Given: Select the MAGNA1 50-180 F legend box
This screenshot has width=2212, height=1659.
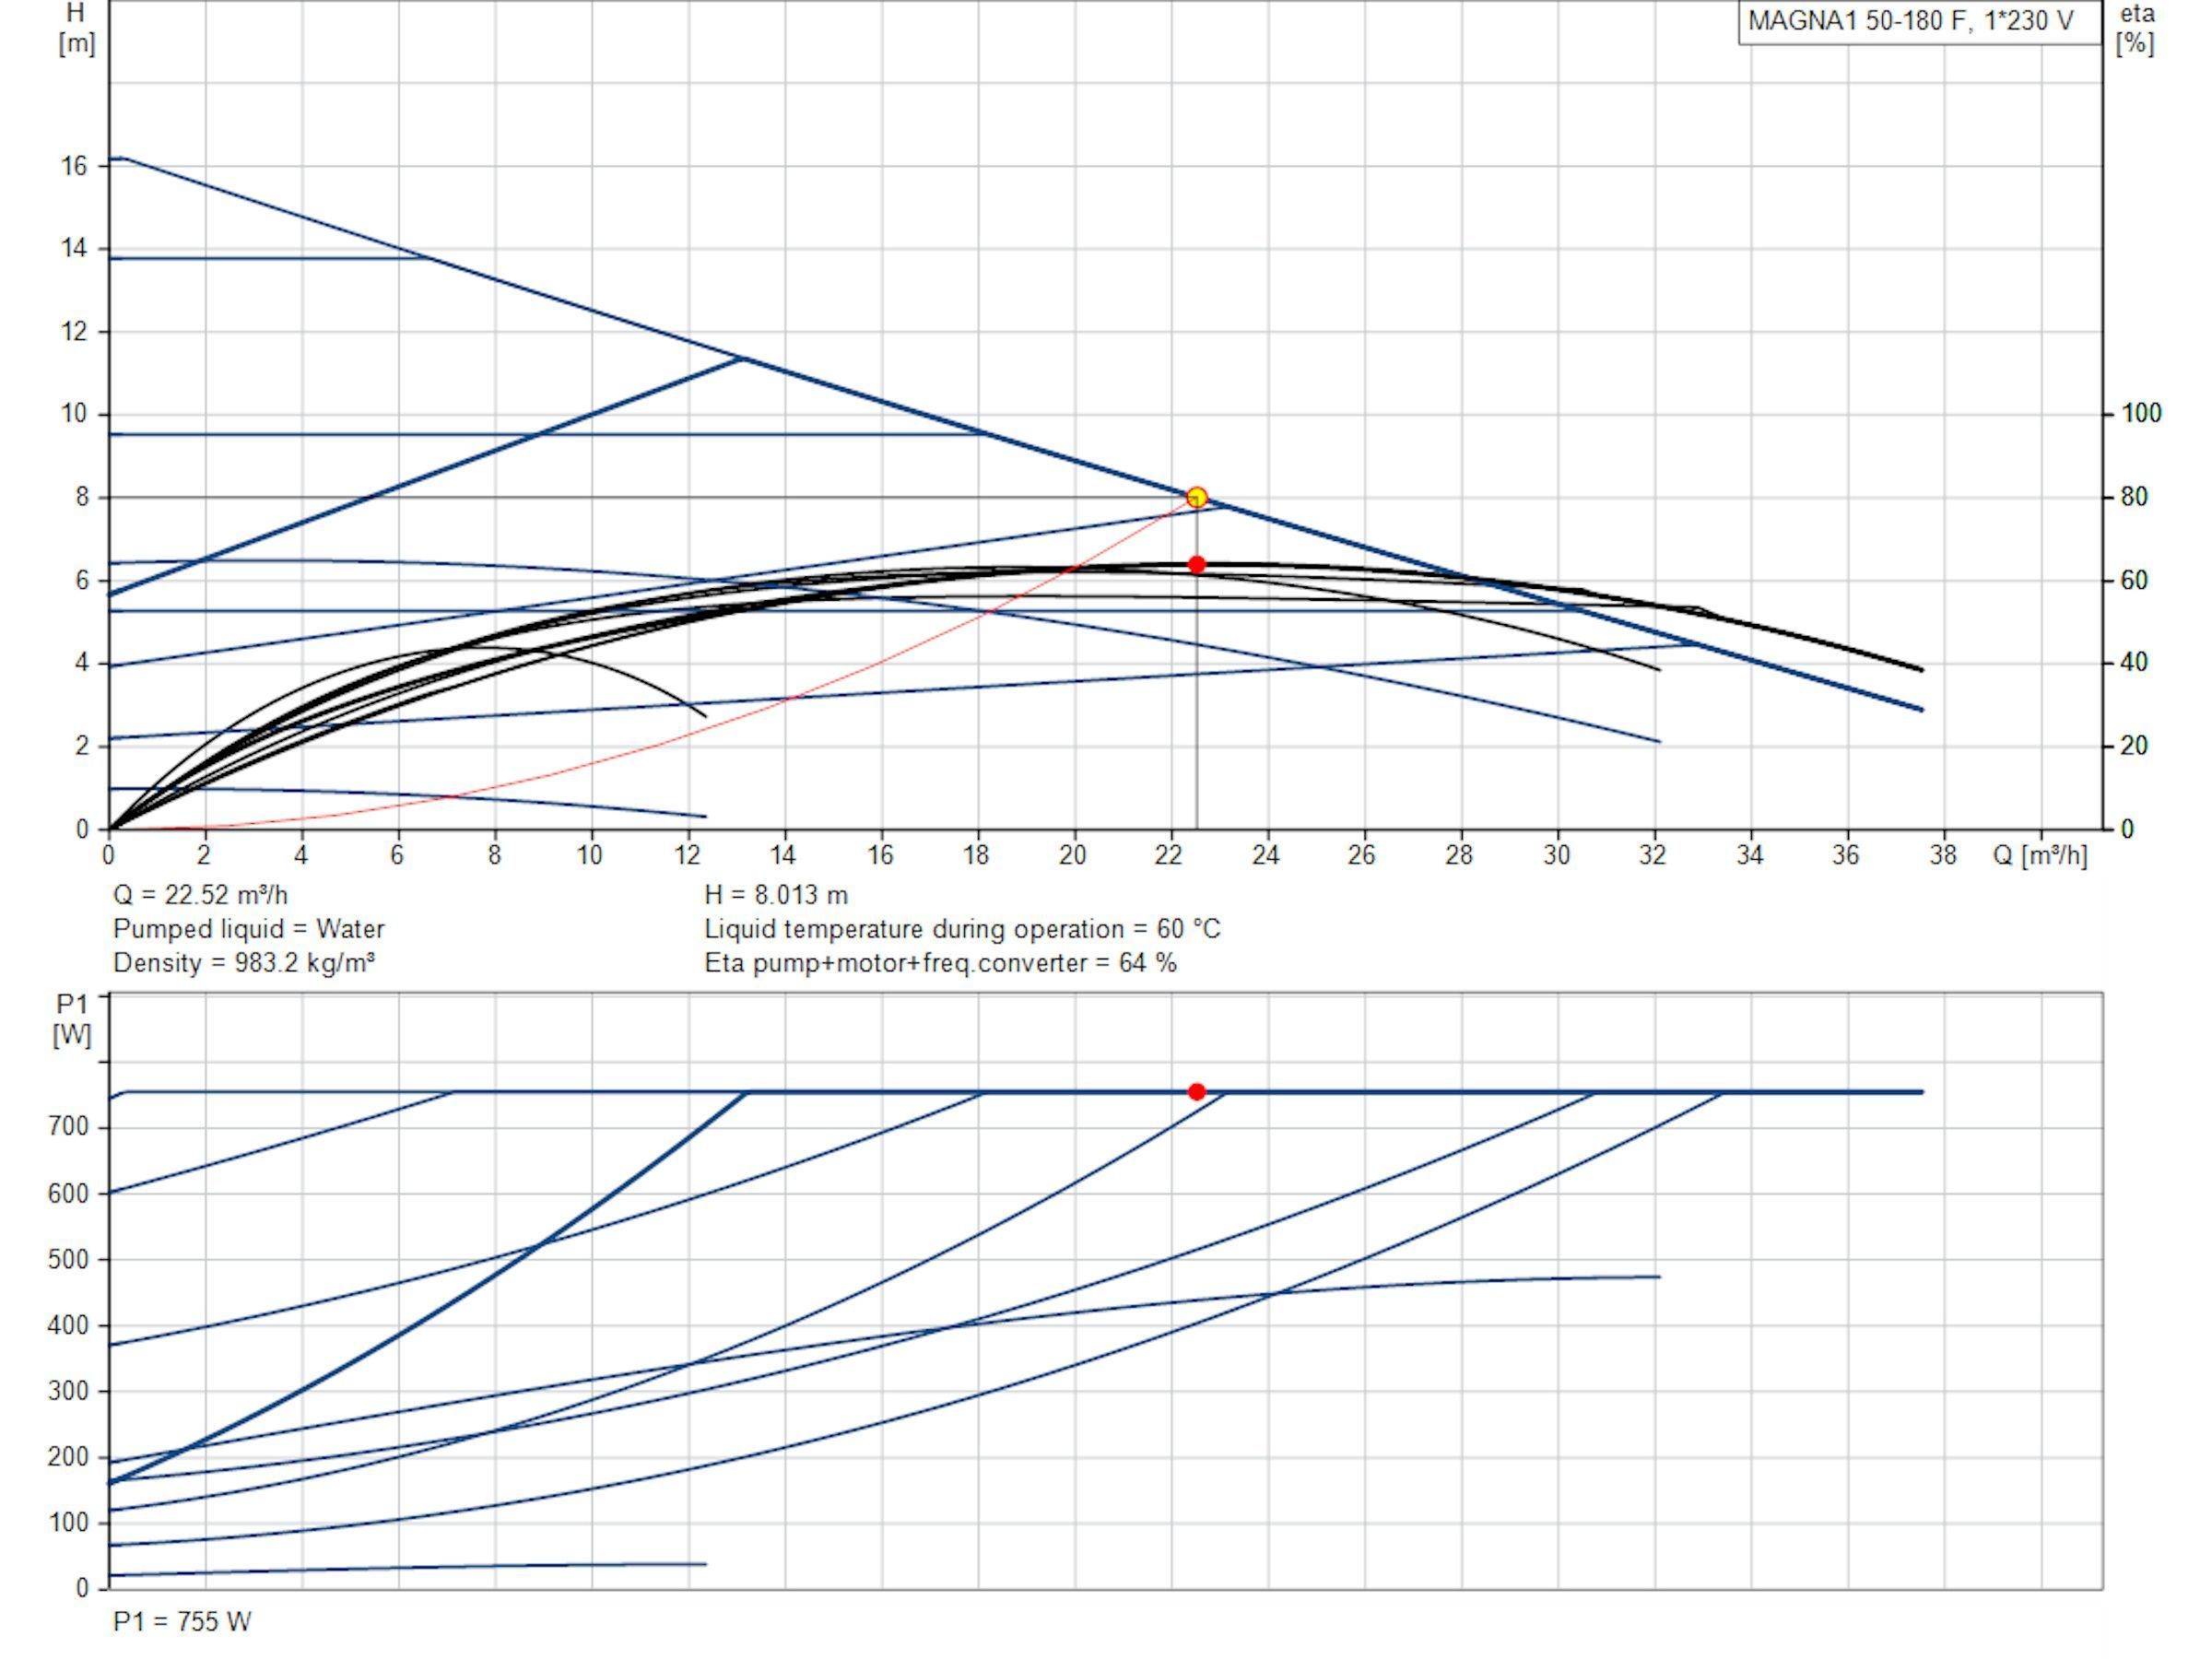Looking at the screenshot, I should click(x=1919, y=22).
